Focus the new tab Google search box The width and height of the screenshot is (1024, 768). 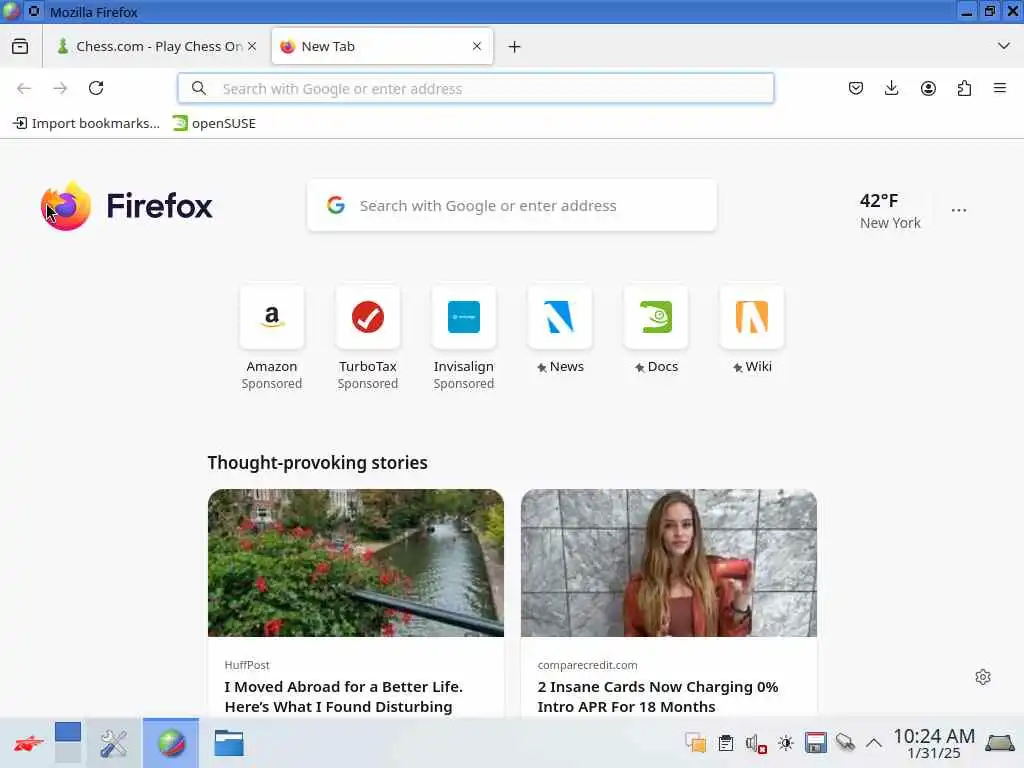pyautogui.click(x=512, y=206)
